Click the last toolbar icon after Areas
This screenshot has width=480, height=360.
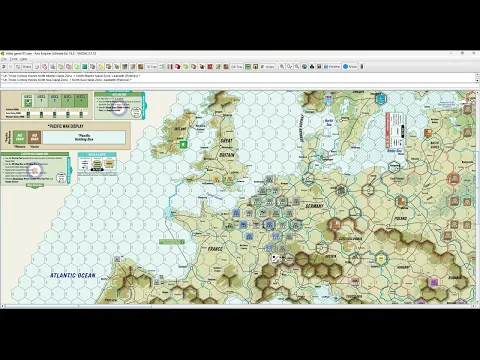[362, 67]
